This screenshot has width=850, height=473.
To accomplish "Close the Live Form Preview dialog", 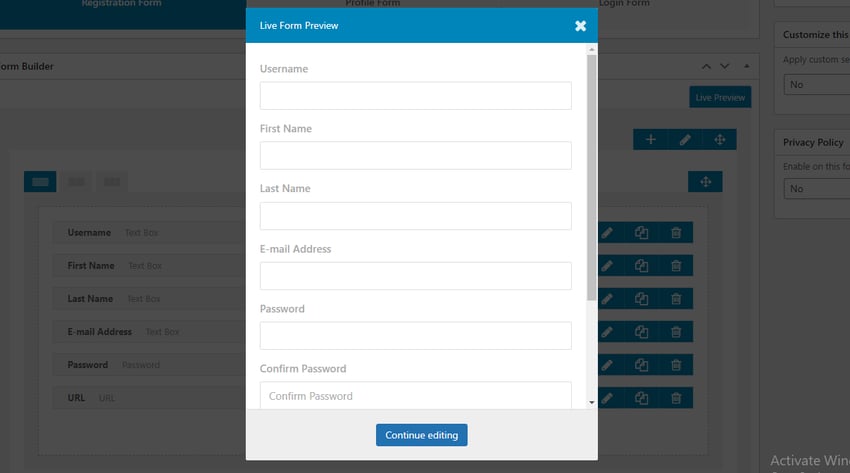I will click(x=580, y=26).
